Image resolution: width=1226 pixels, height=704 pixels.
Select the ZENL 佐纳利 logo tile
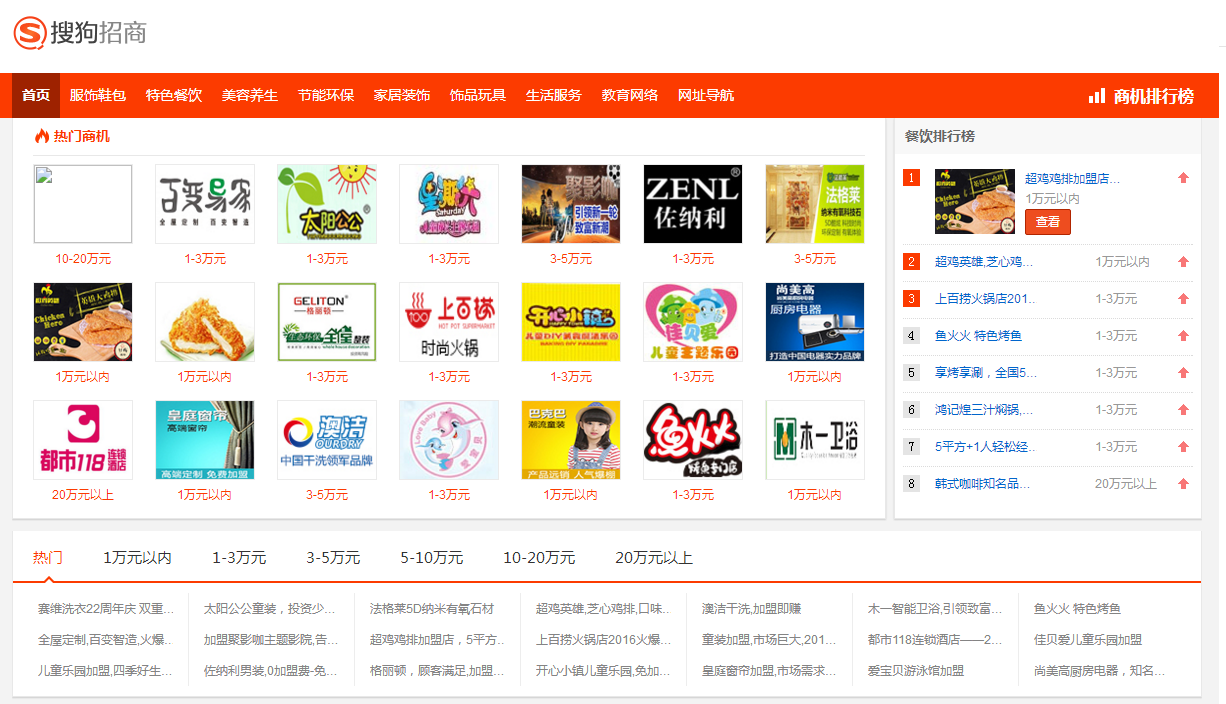click(x=693, y=204)
